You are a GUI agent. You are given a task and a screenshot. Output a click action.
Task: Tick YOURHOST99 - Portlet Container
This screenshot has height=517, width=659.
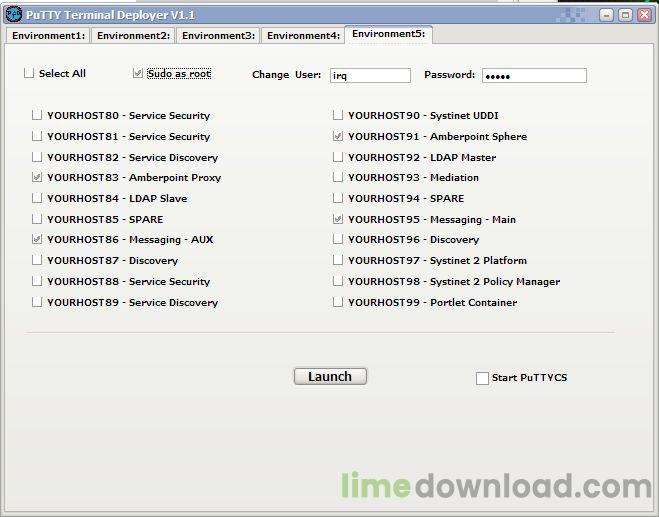338,302
